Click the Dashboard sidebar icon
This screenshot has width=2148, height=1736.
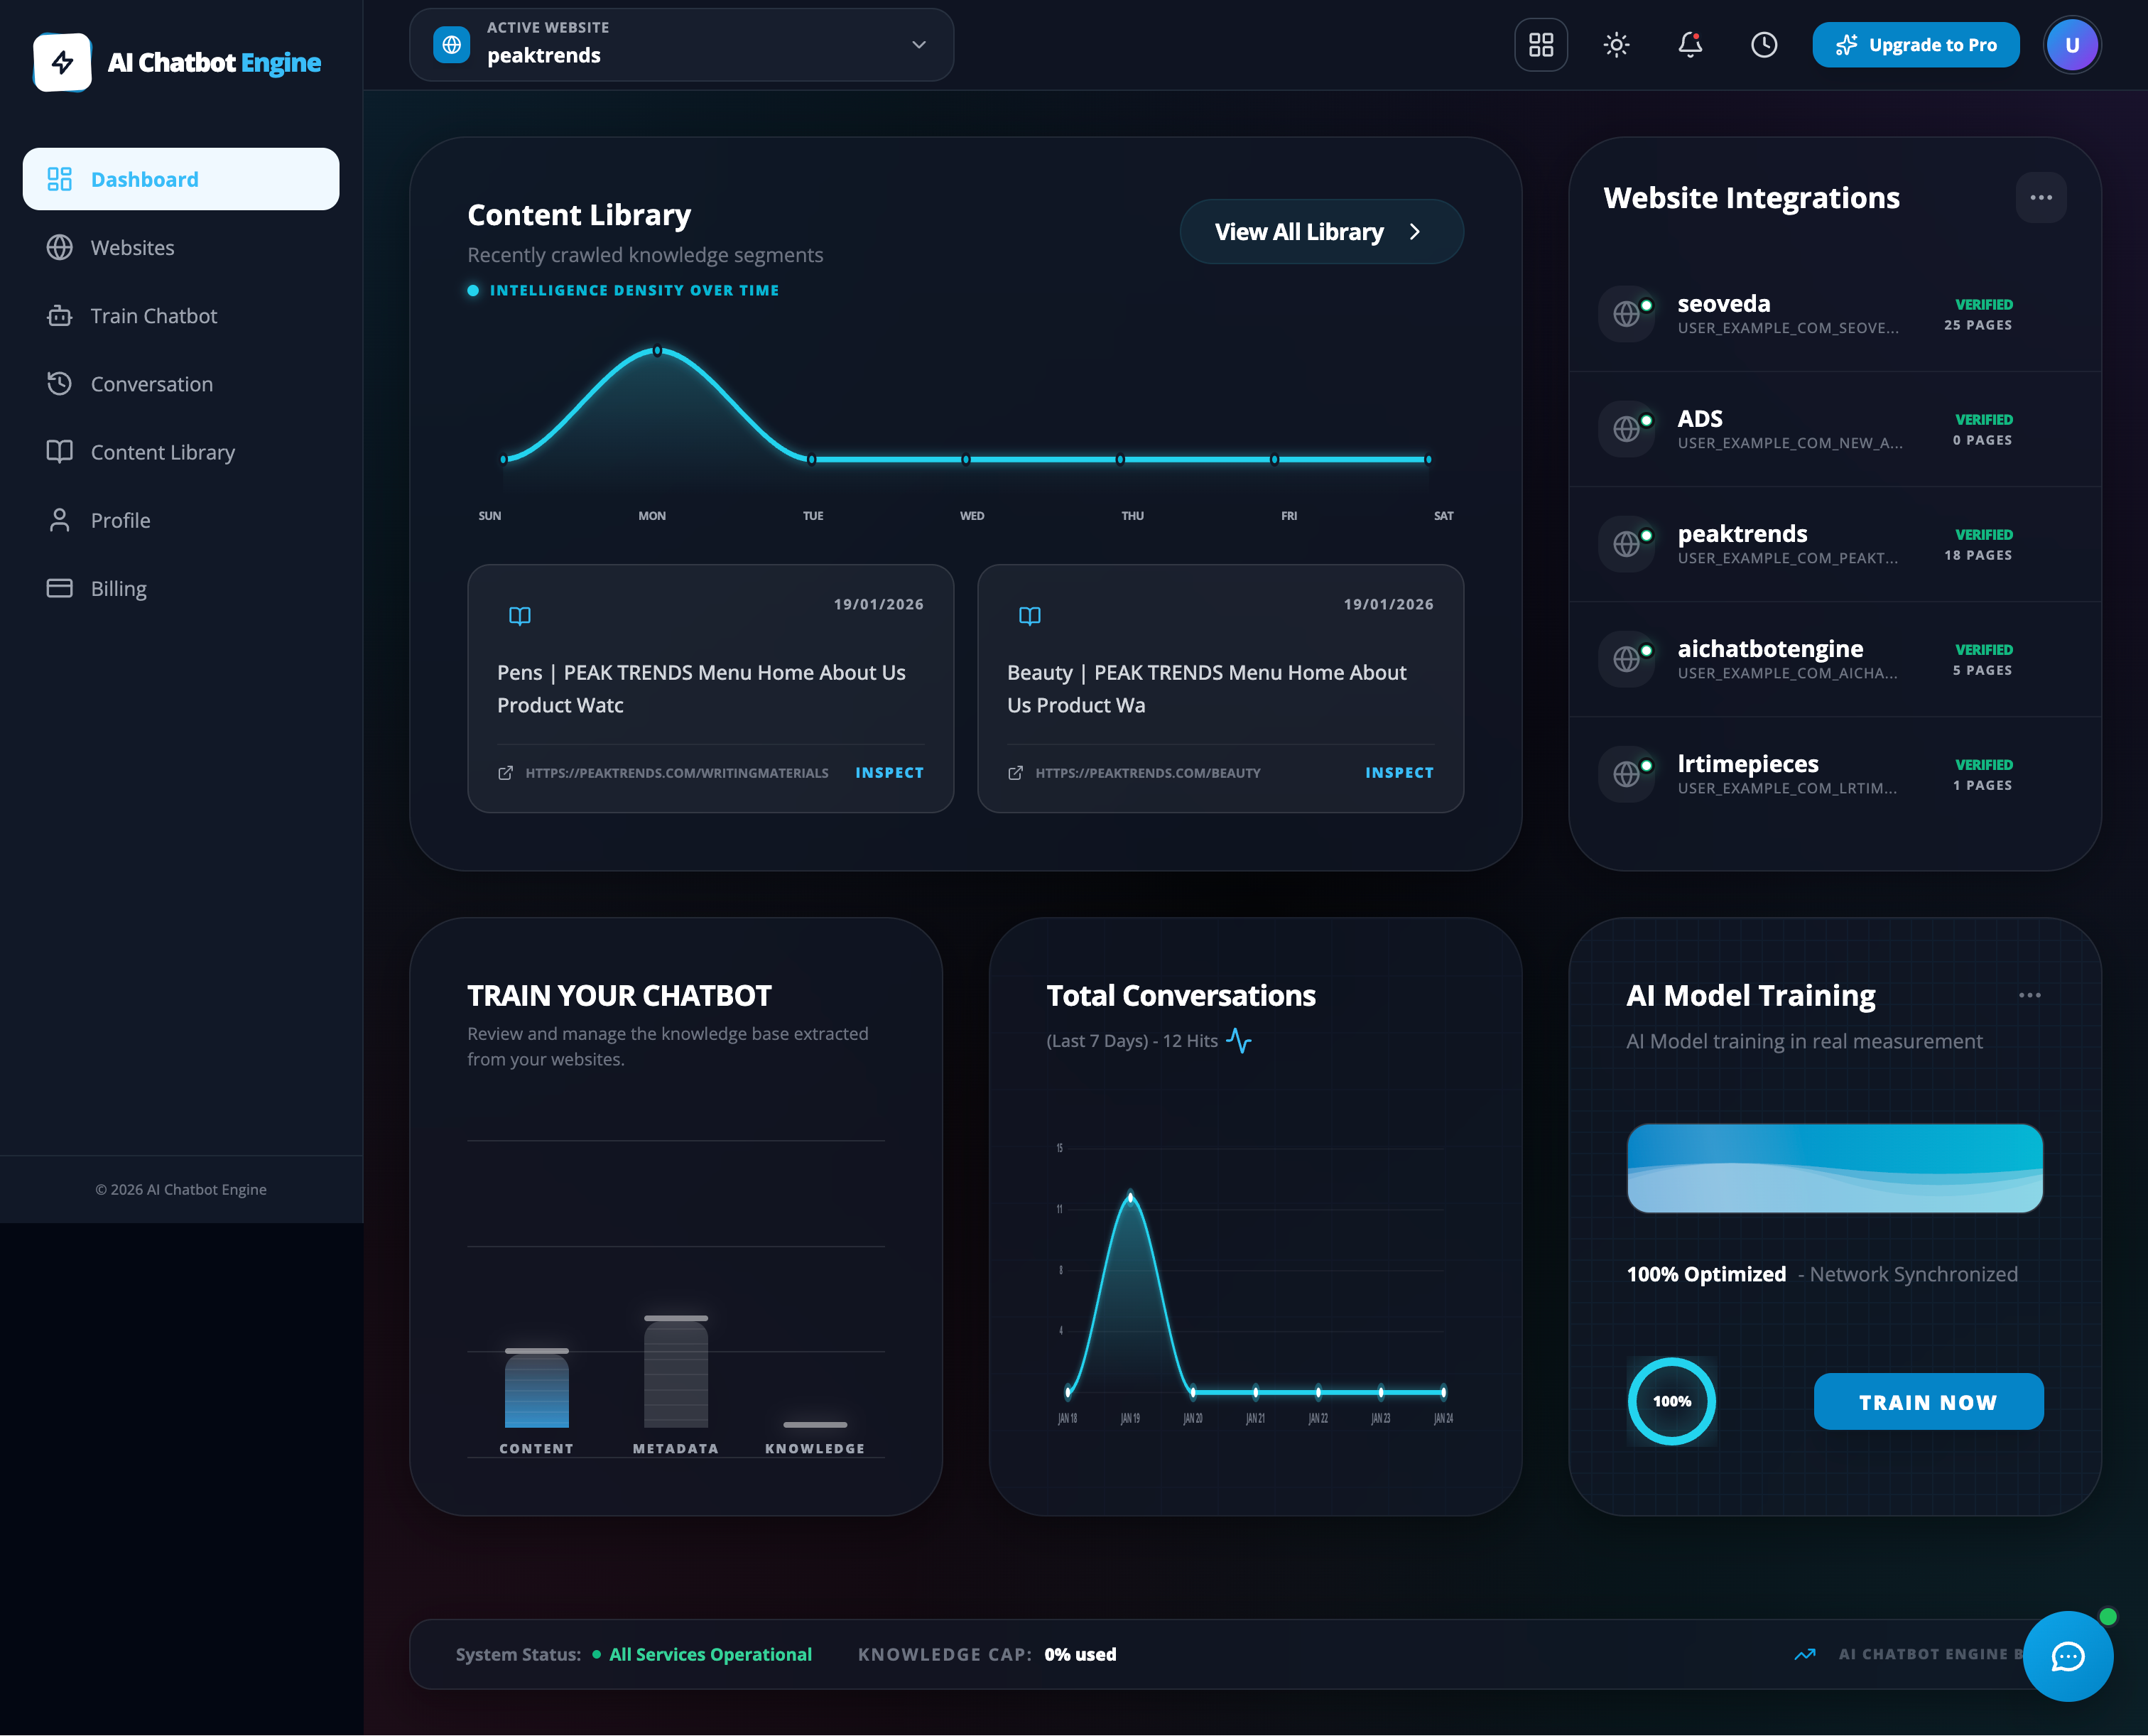pyautogui.click(x=60, y=179)
